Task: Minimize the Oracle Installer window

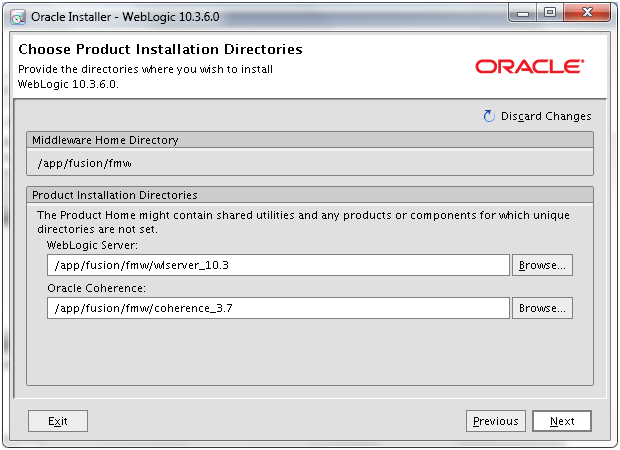Action: click(523, 14)
